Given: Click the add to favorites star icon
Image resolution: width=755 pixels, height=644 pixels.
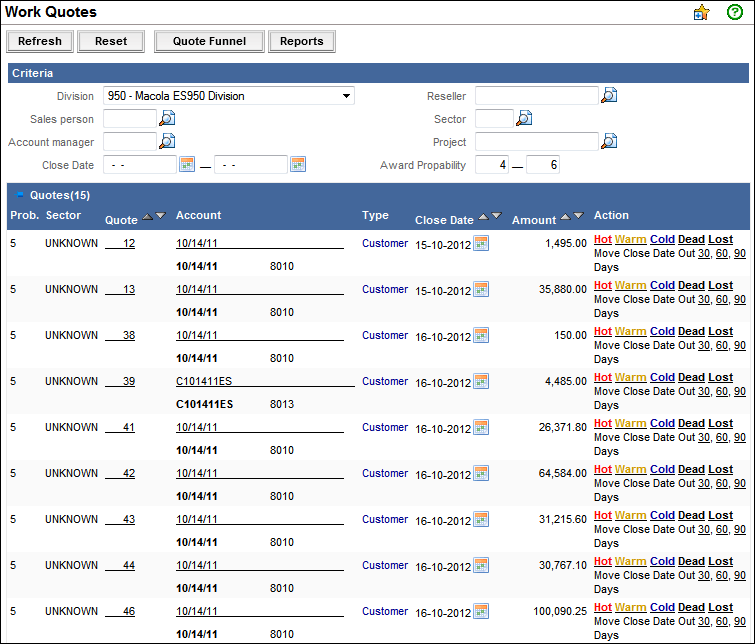Looking at the screenshot, I should point(701,12).
